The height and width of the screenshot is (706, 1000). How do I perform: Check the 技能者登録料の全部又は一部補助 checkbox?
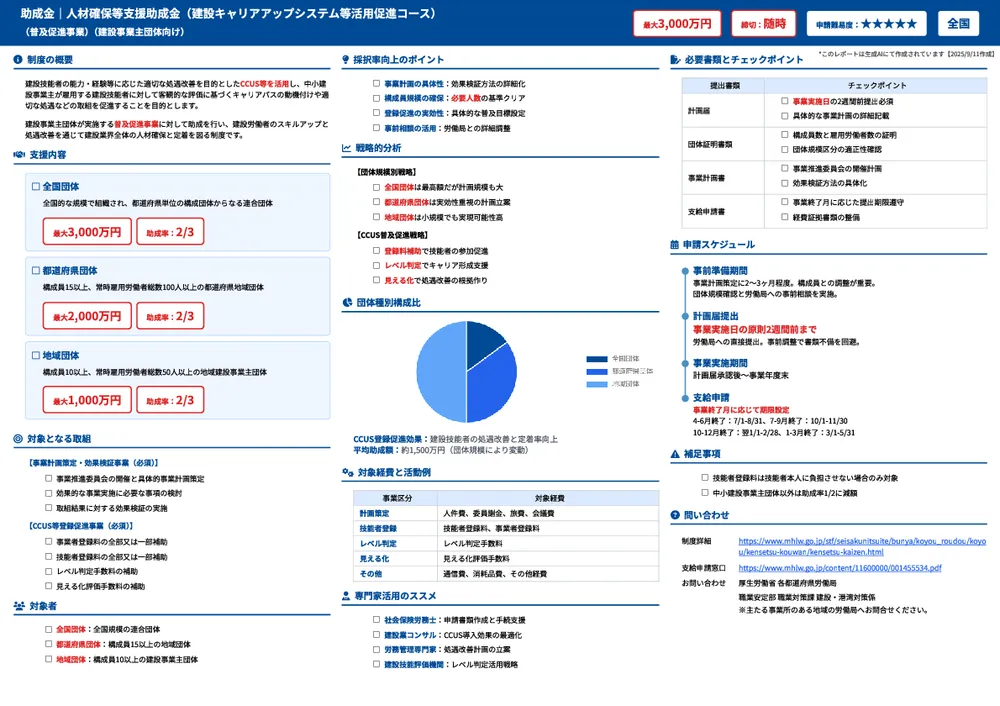(47, 556)
